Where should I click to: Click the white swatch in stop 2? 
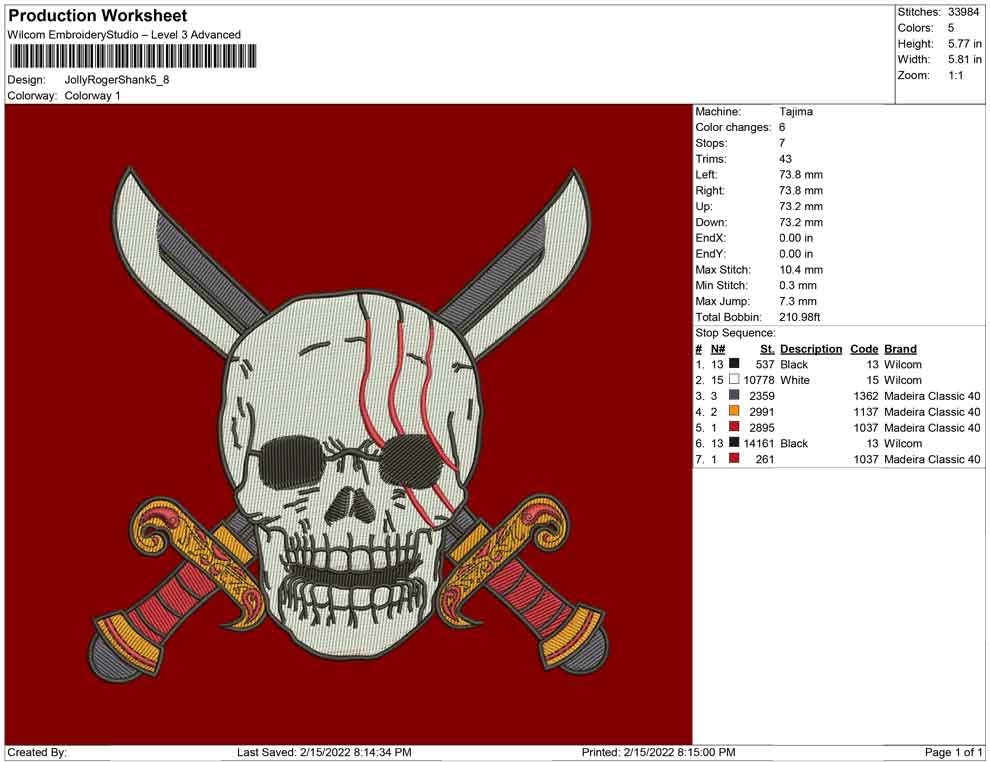(734, 379)
